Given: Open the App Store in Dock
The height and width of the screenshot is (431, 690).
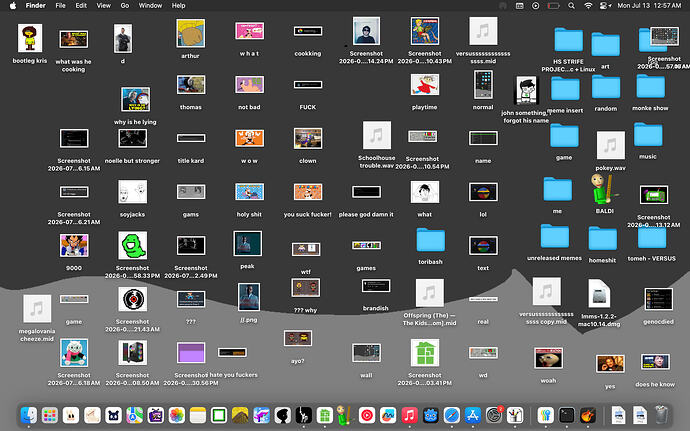Looking at the screenshot, I should (x=473, y=415).
